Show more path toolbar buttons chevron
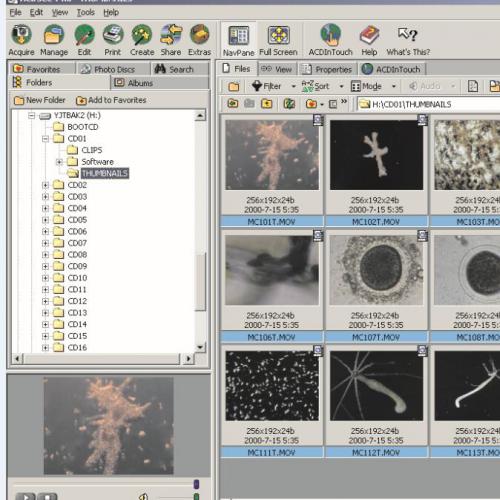The height and width of the screenshot is (500, 500). [x=344, y=101]
